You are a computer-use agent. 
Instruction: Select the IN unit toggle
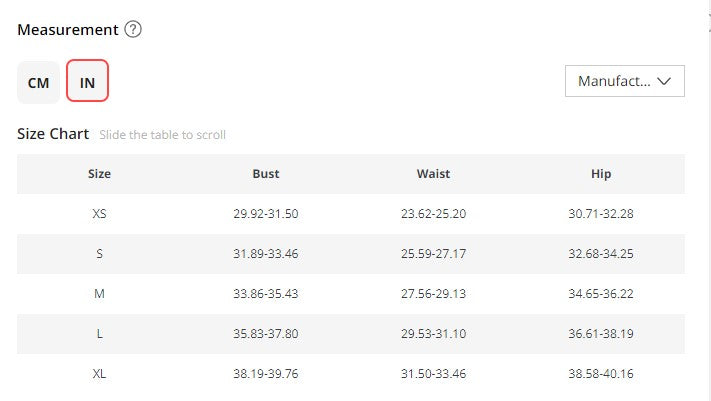click(88, 81)
